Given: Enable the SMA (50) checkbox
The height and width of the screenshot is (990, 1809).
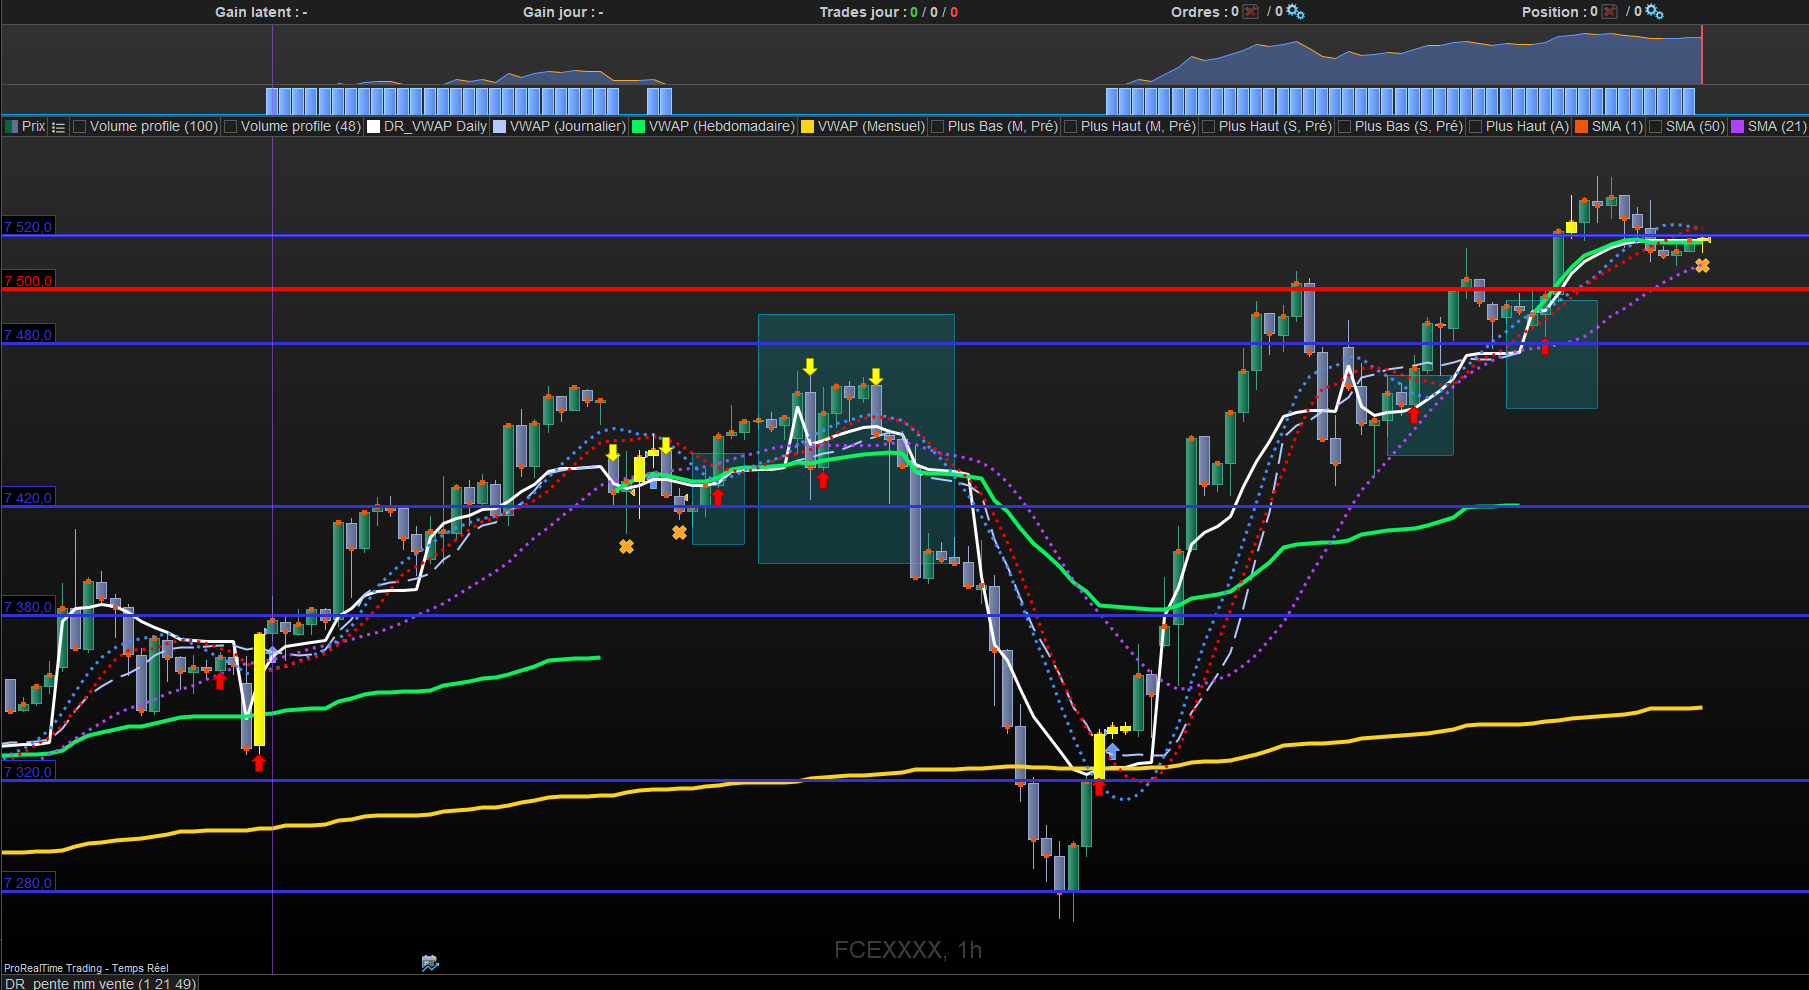Looking at the screenshot, I should tap(1656, 127).
